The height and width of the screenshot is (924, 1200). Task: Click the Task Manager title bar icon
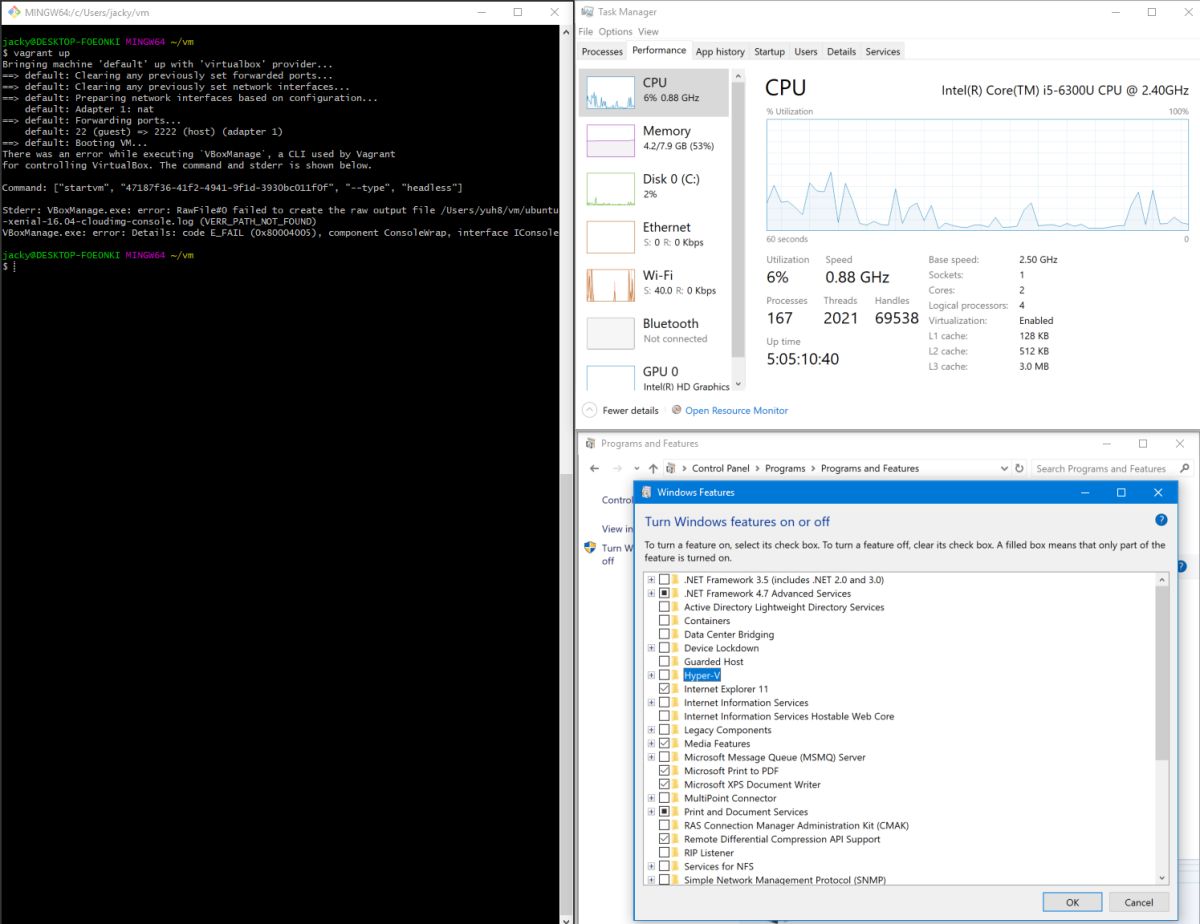click(x=587, y=12)
